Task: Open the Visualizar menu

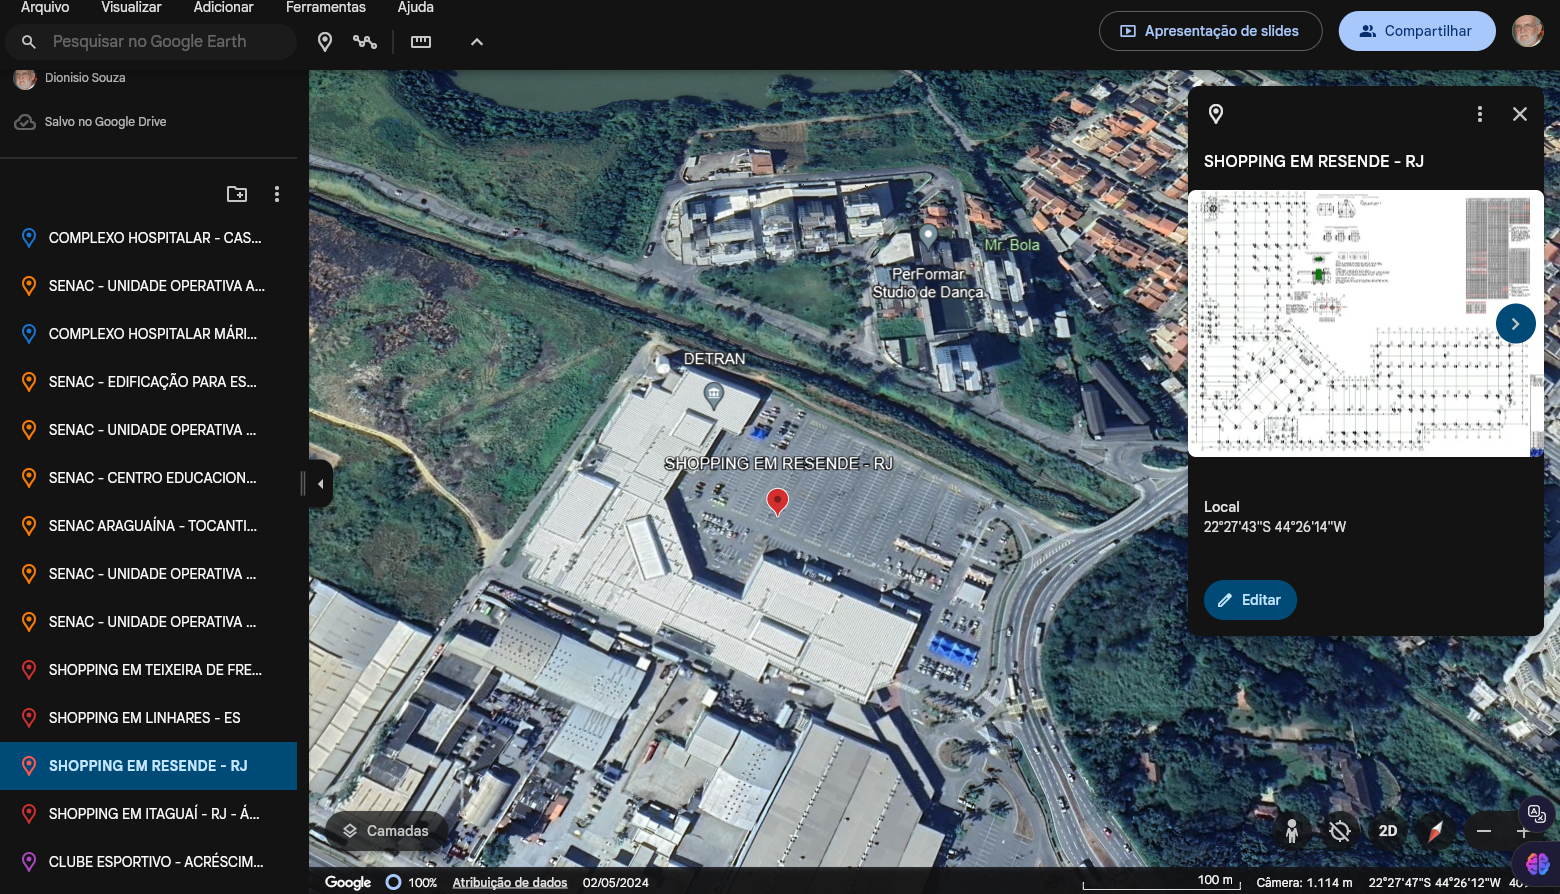Action: point(130,7)
